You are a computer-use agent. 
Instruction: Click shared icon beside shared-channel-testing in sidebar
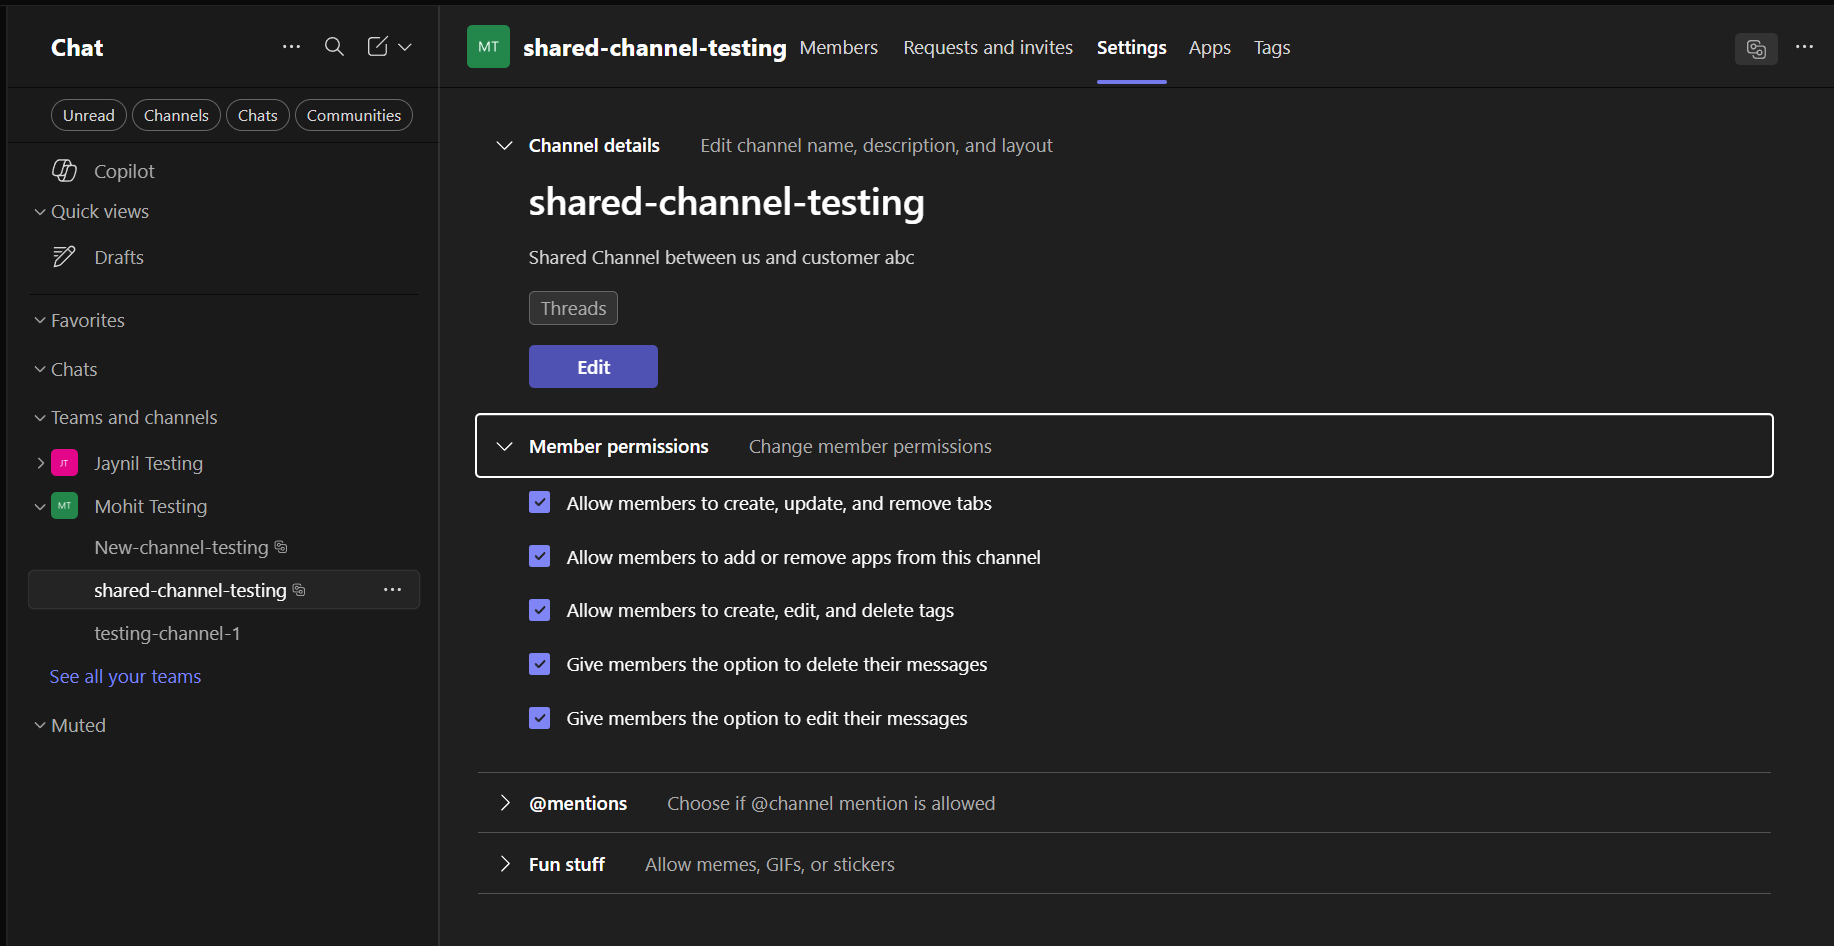[299, 590]
